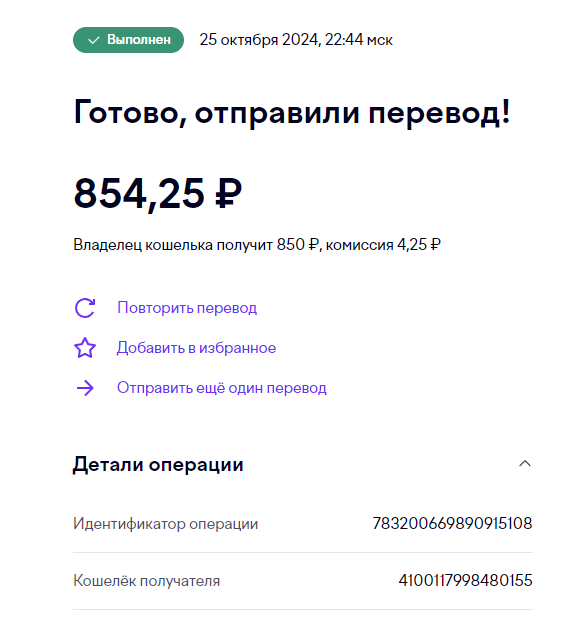
Task: Click the ruble sign beside 854,25
Action: click(228, 193)
